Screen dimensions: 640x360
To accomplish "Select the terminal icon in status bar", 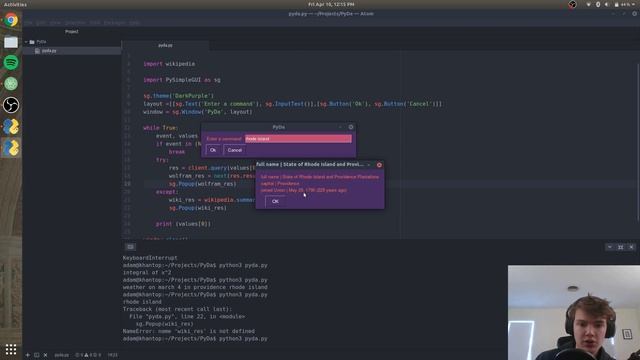I will point(37,355).
